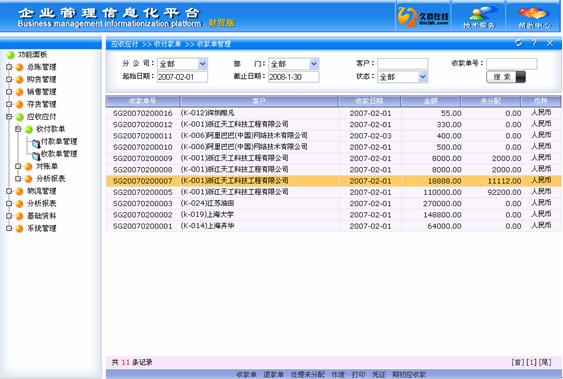Screen dimensions: 563x379
Task: Sort by the 金额 column header
Action: click(431, 101)
